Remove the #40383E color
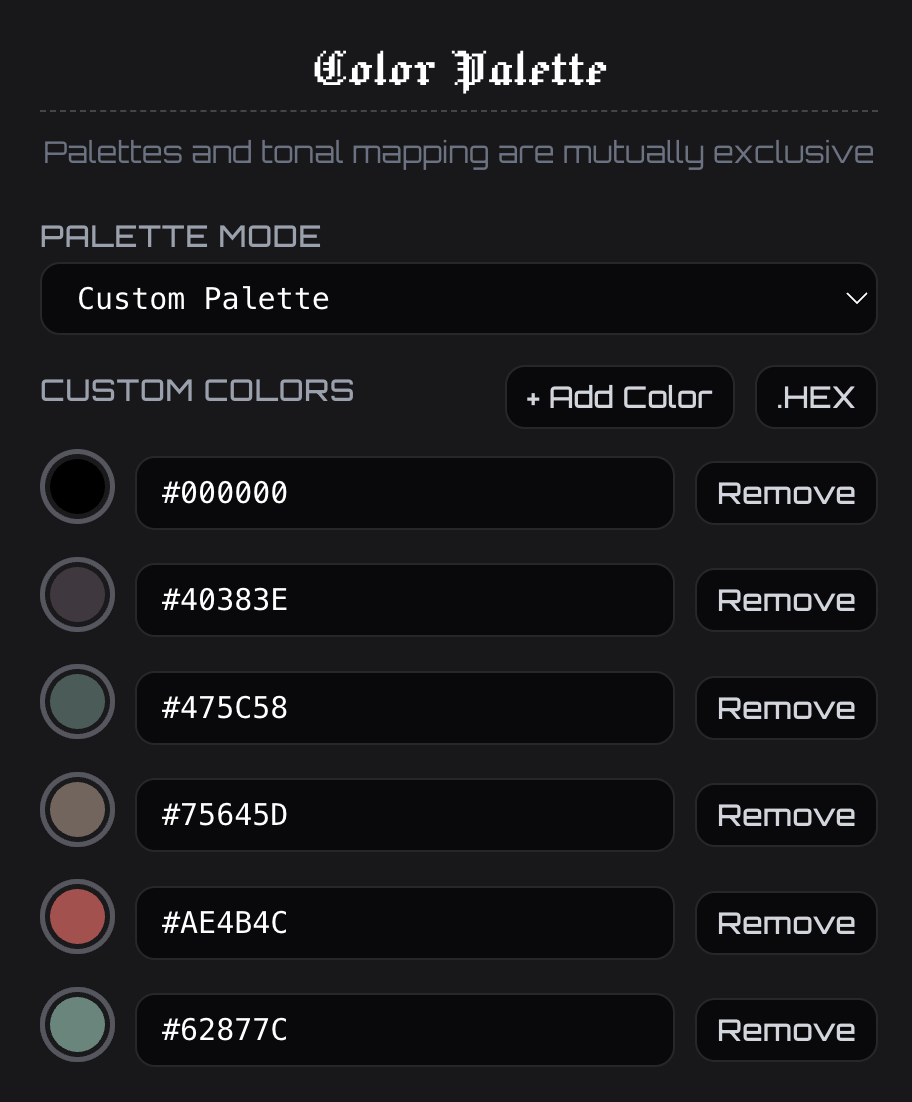The width and height of the screenshot is (912, 1102). [786, 600]
